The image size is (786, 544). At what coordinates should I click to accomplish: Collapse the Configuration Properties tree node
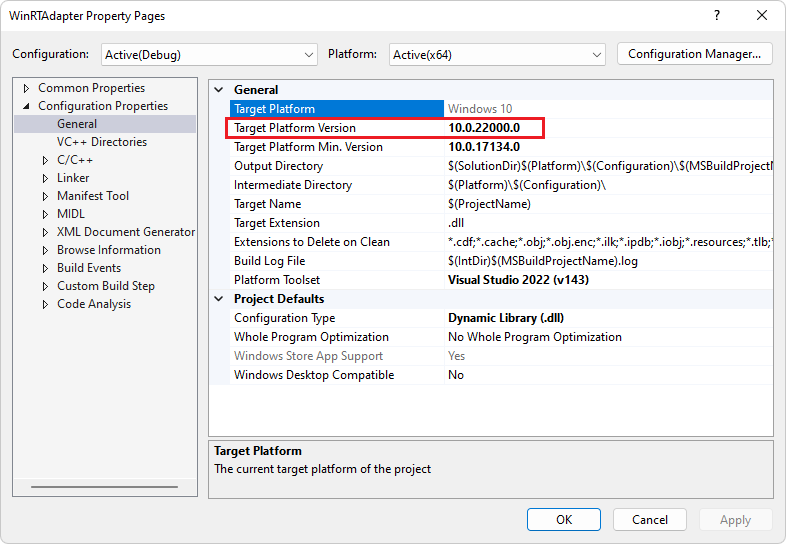(x=26, y=106)
